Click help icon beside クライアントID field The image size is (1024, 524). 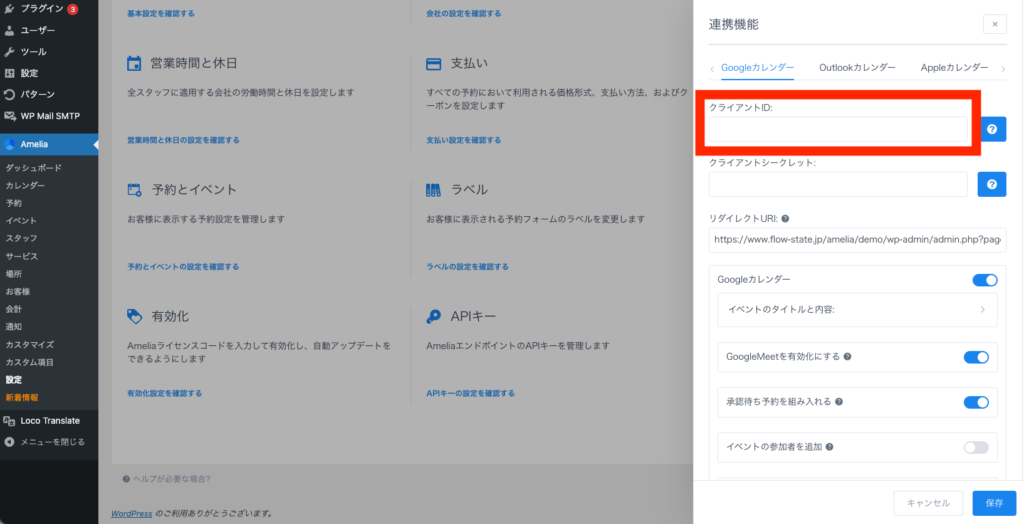[x=992, y=130]
